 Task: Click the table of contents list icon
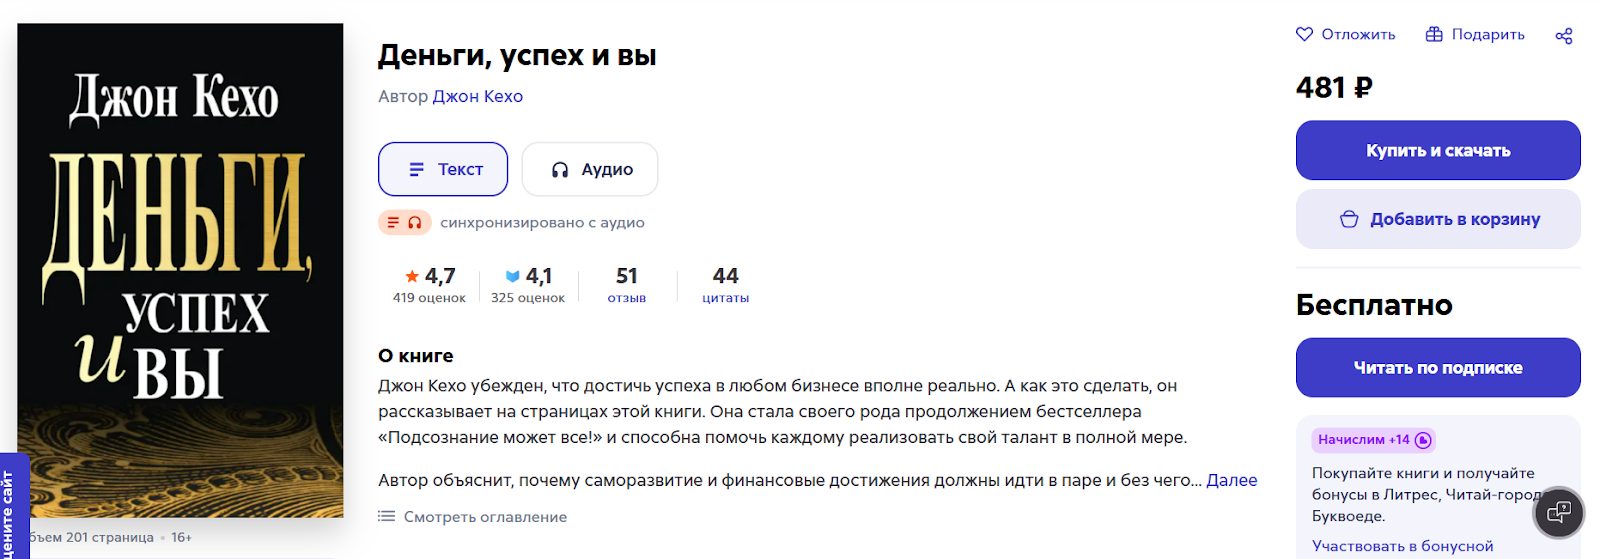tap(386, 517)
